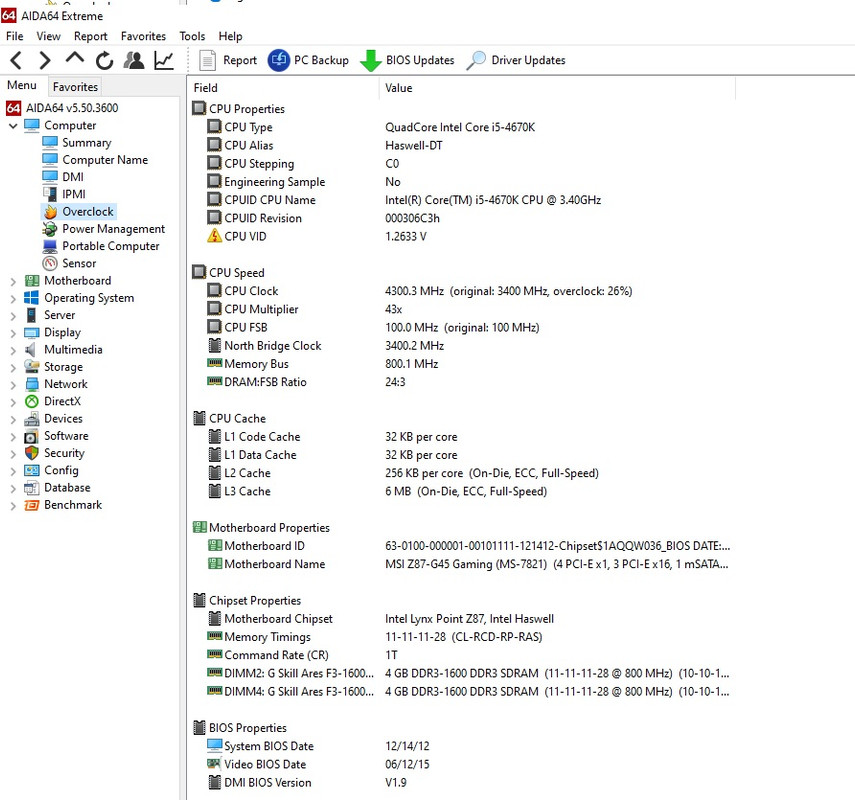The image size is (855, 800).
Task: Select the Overclock flame icon in tree
Action: (x=50, y=212)
